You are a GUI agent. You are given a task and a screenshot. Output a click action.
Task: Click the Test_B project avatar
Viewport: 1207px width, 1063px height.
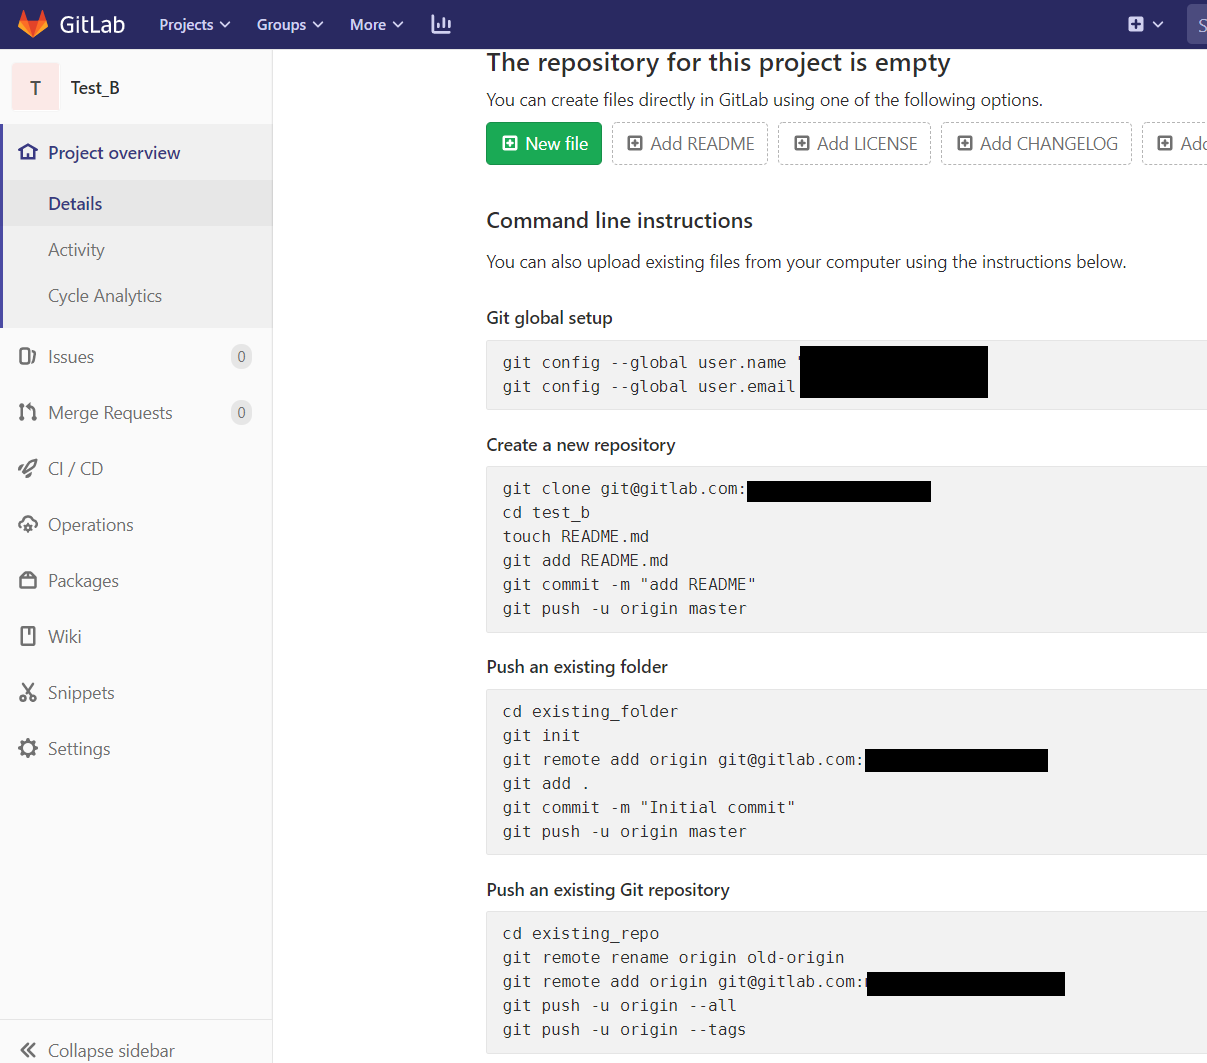pos(35,88)
